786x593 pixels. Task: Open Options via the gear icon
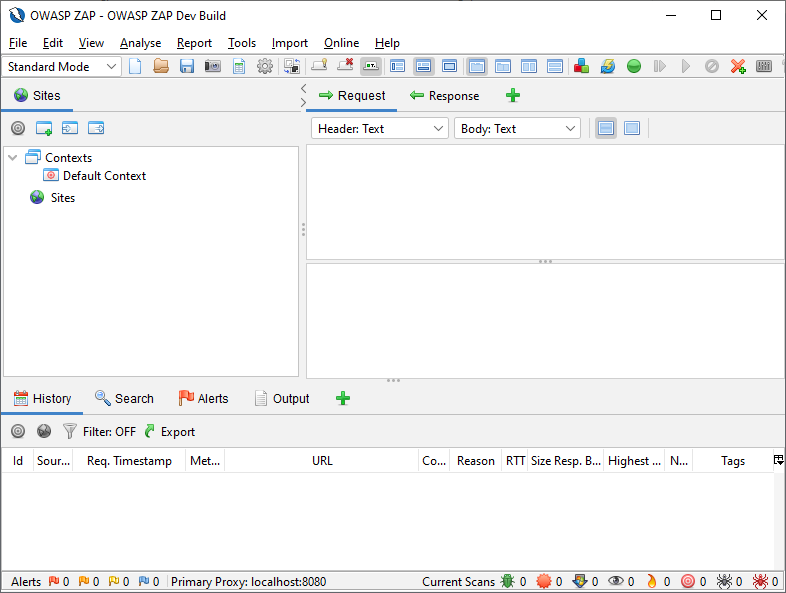tap(265, 67)
